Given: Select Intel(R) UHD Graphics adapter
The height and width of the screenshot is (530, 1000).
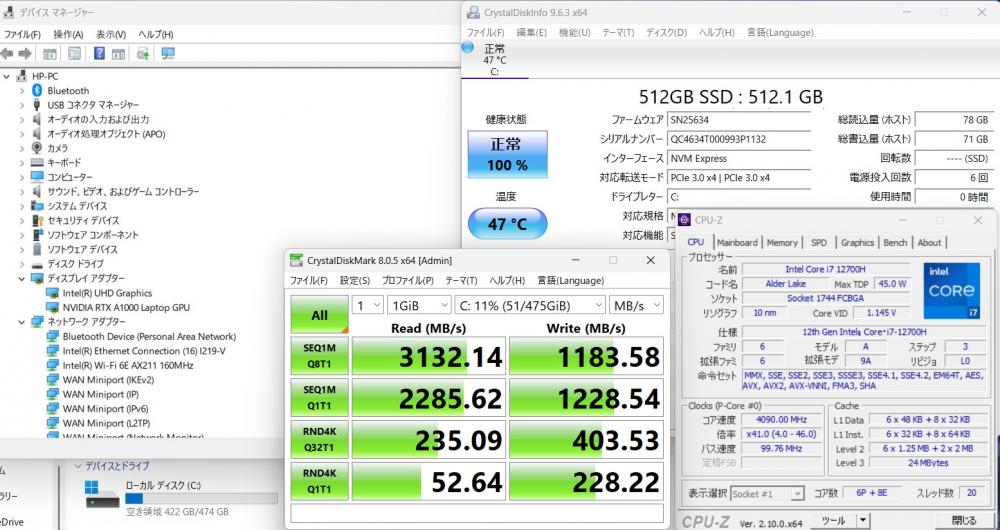Looking at the screenshot, I should pos(107,293).
